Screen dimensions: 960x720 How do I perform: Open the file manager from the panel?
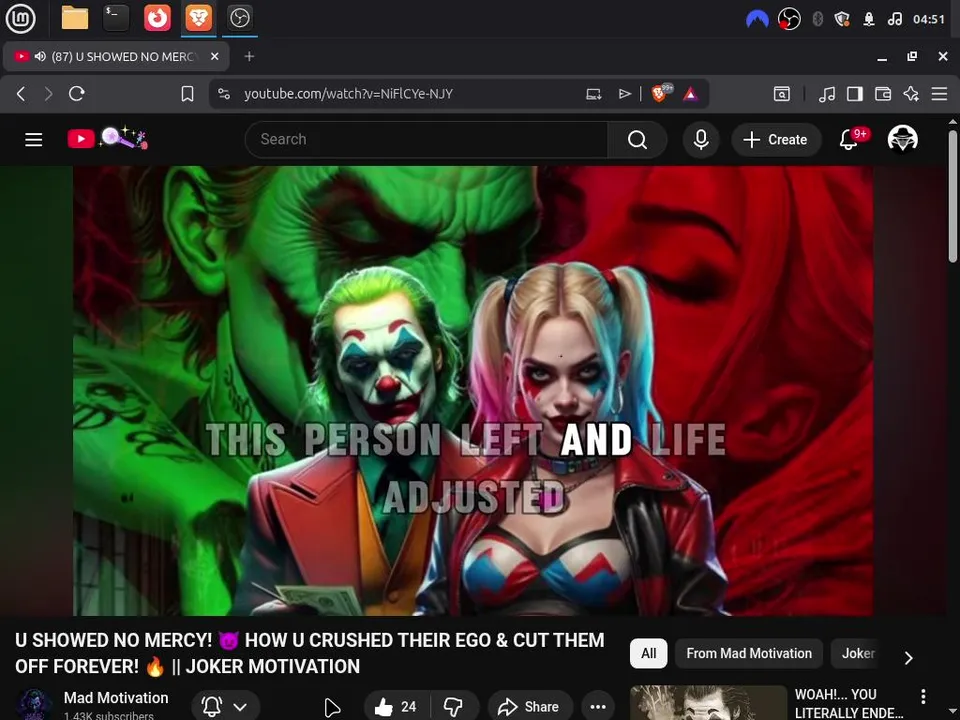[x=75, y=18]
